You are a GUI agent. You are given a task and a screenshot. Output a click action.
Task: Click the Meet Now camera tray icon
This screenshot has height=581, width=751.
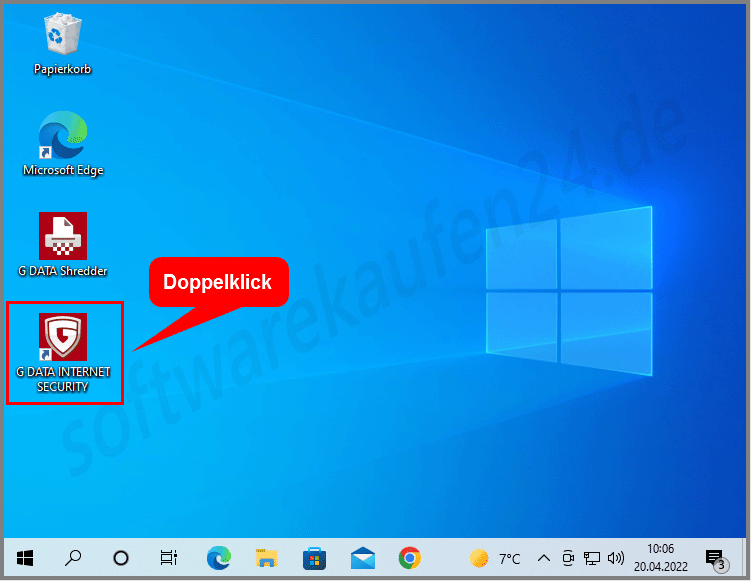tap(568, 558)
